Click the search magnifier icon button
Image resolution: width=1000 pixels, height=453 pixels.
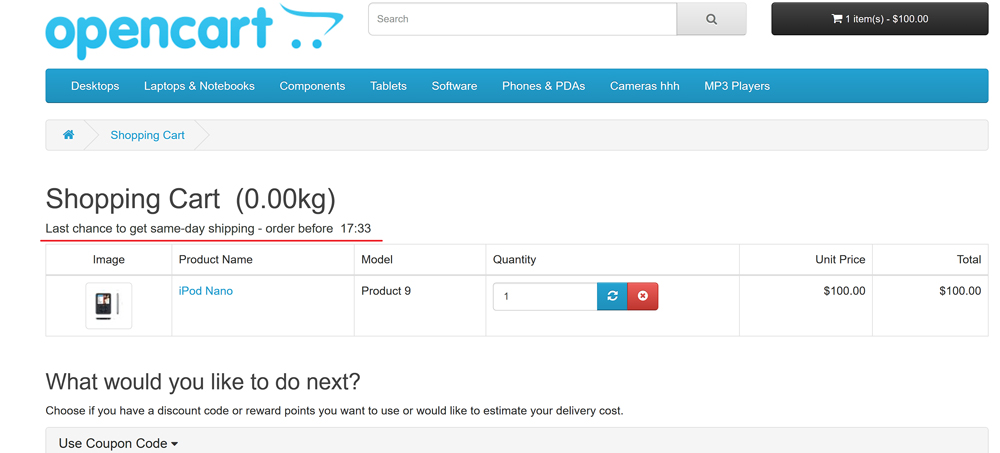[x=711, y=19]
